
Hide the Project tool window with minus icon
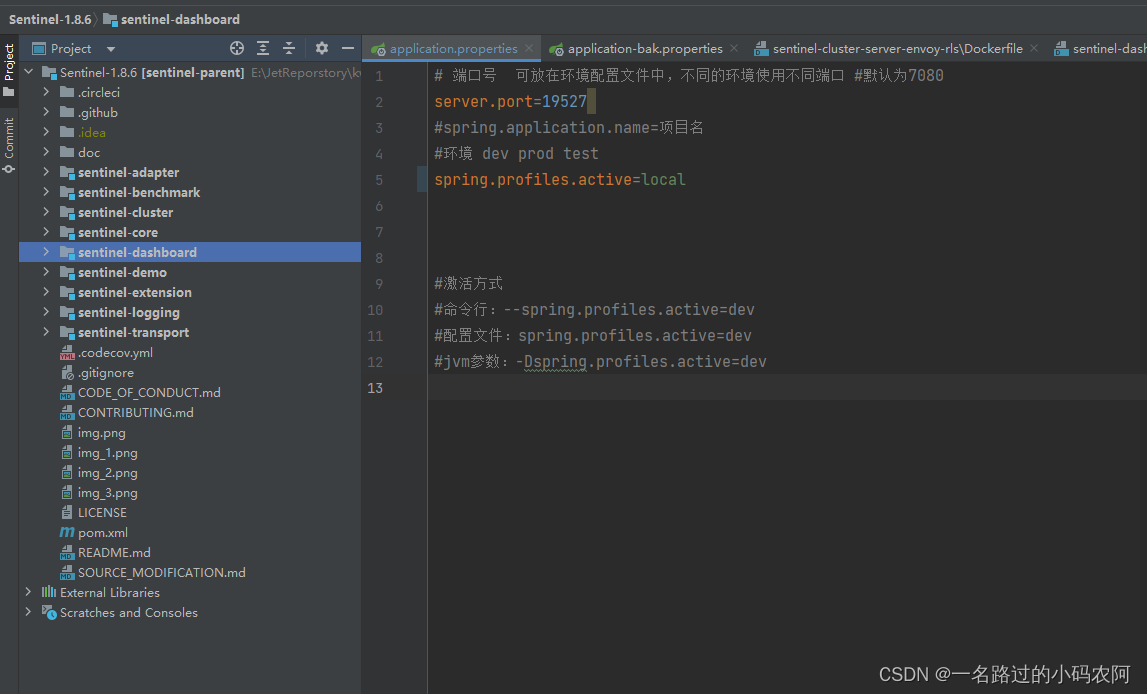(347, 47)
